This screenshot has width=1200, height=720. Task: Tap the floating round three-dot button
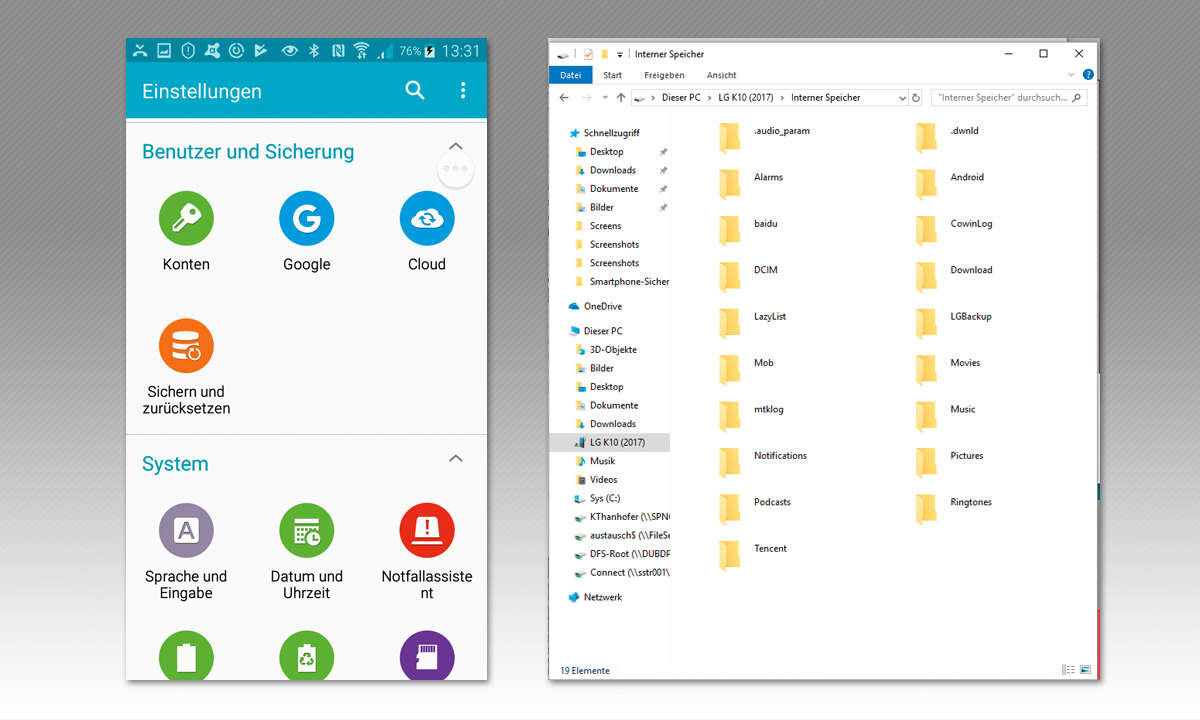click(x=456, y=169)
